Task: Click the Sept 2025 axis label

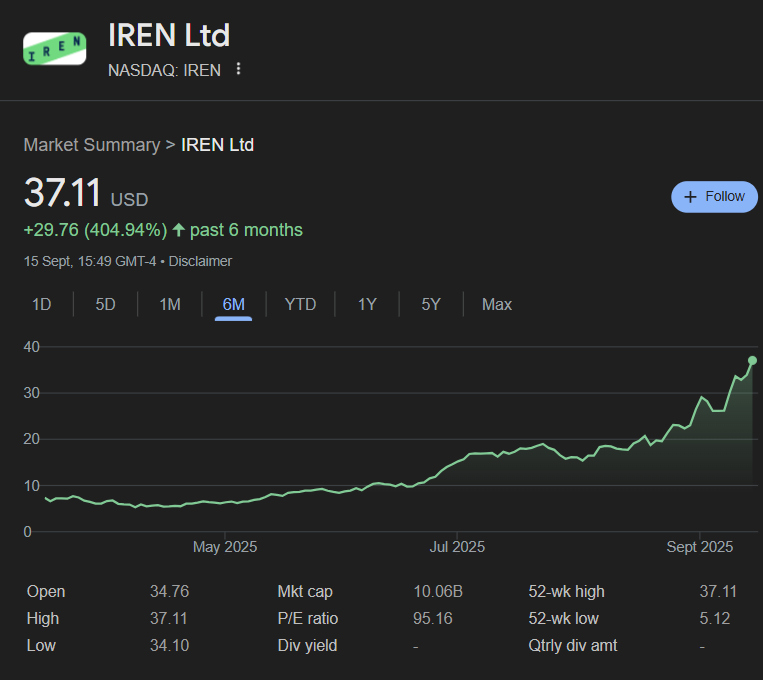Action: coord(700,547)
